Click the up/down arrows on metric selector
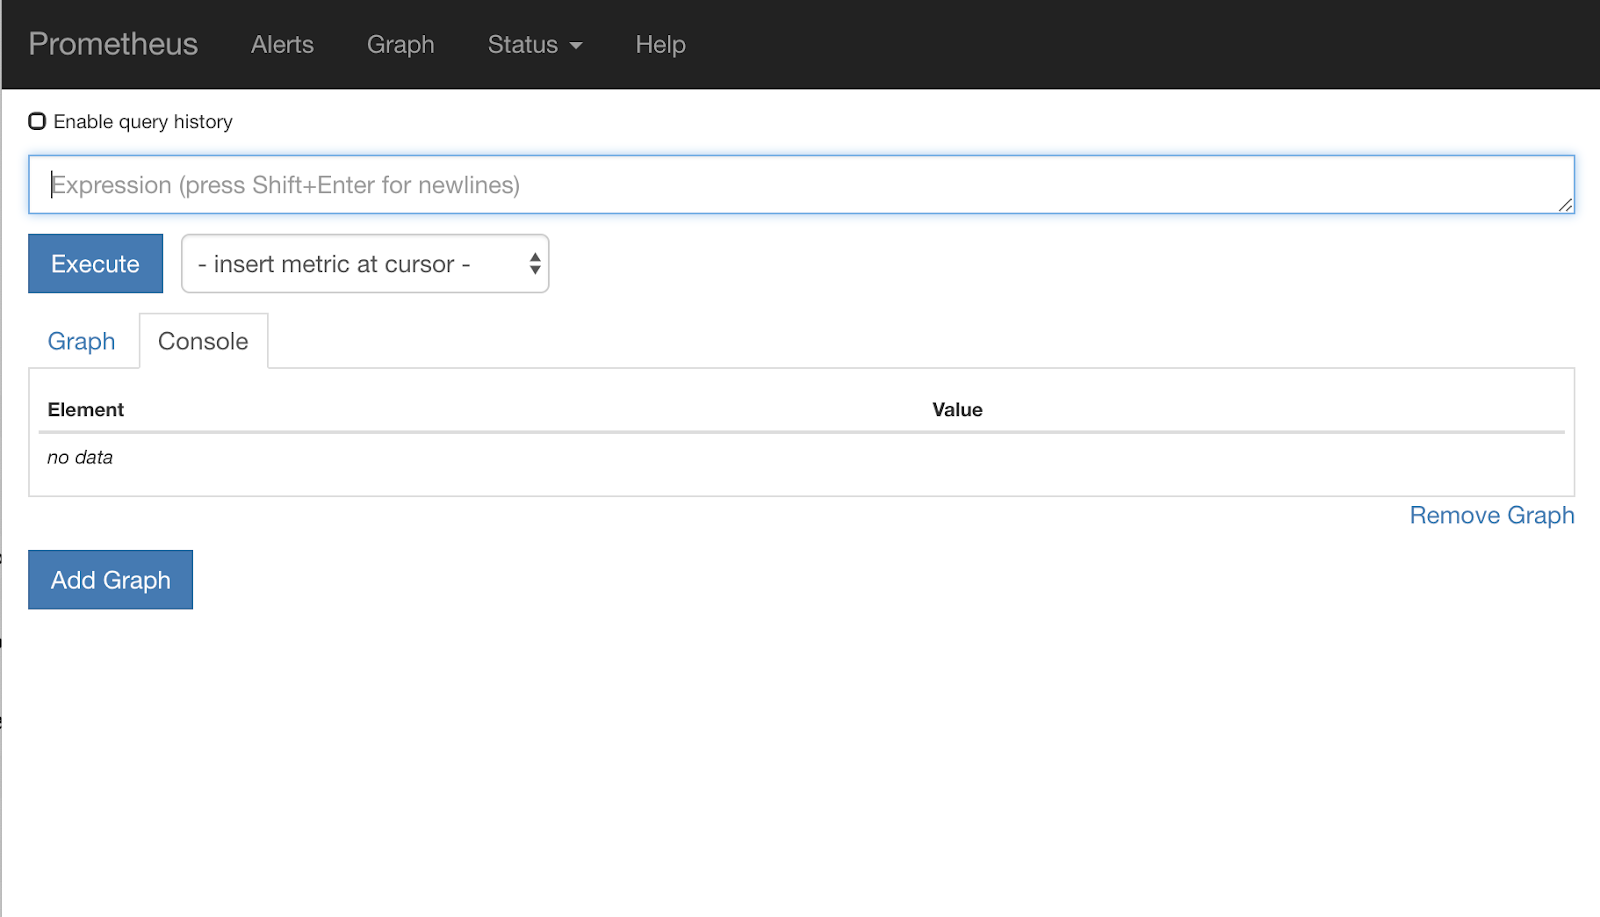 pyautogui.click(x=535, y=263)
